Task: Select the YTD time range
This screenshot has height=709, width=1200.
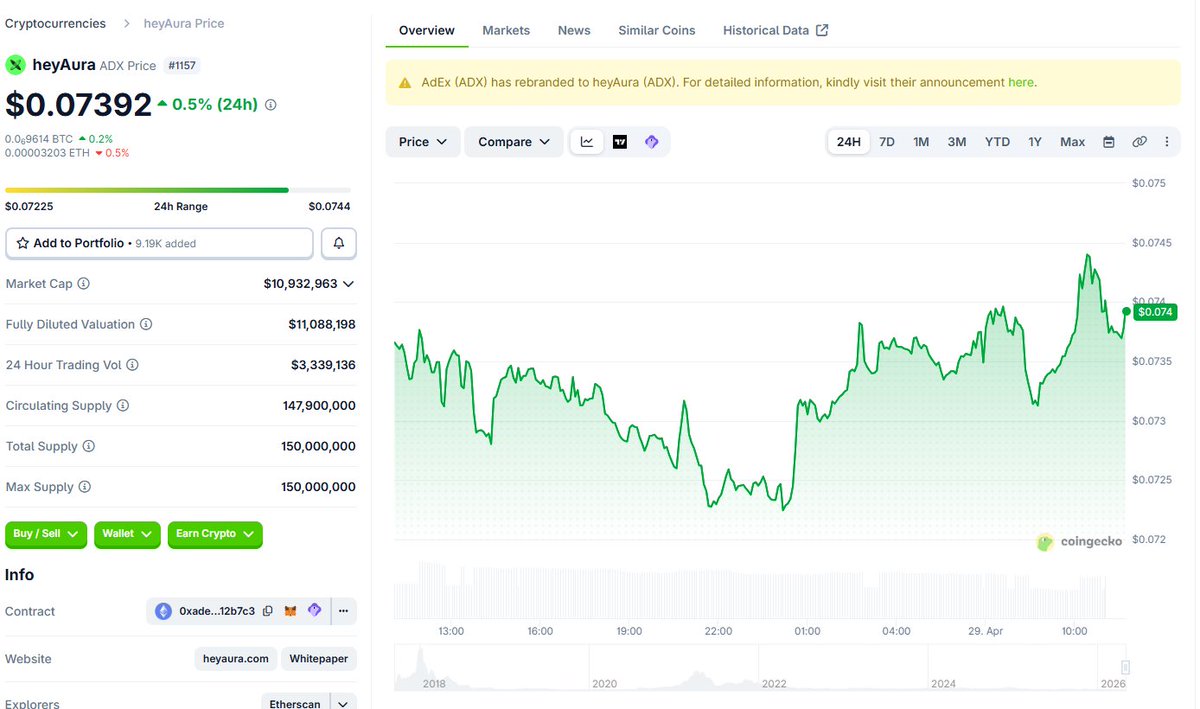Action: click(997, 142)
